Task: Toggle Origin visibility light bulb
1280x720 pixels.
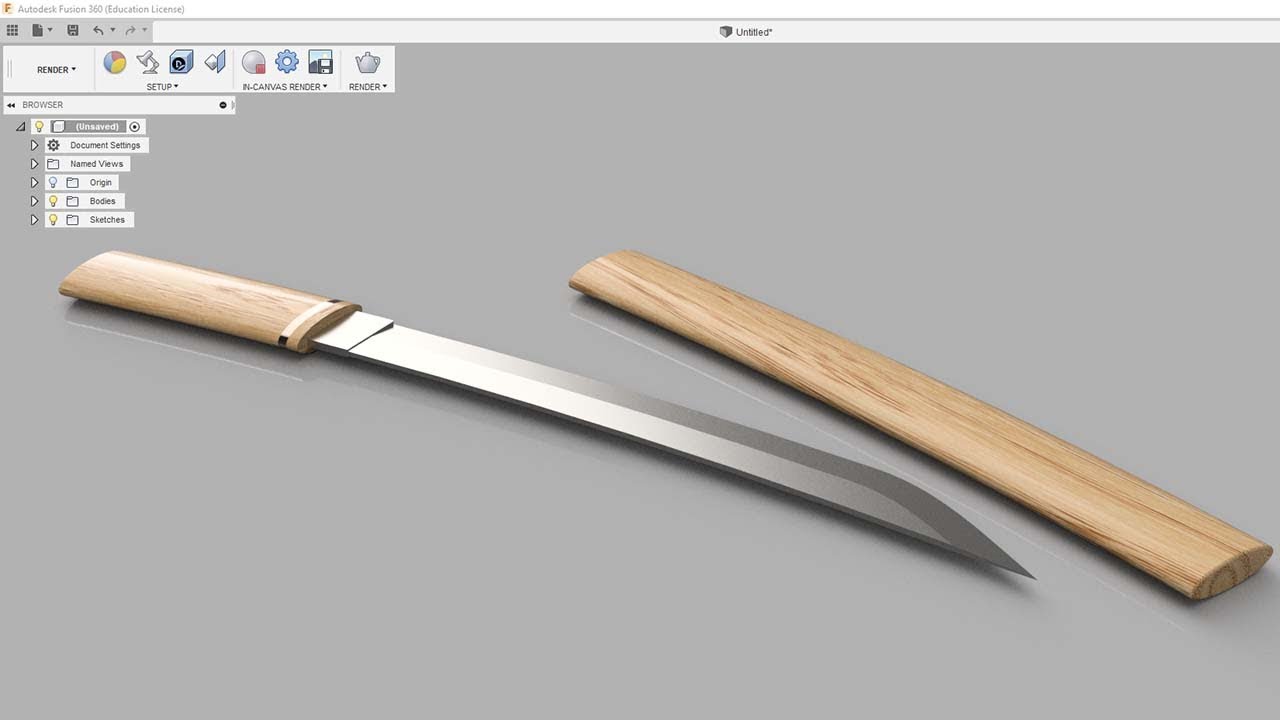Action: 53,183
